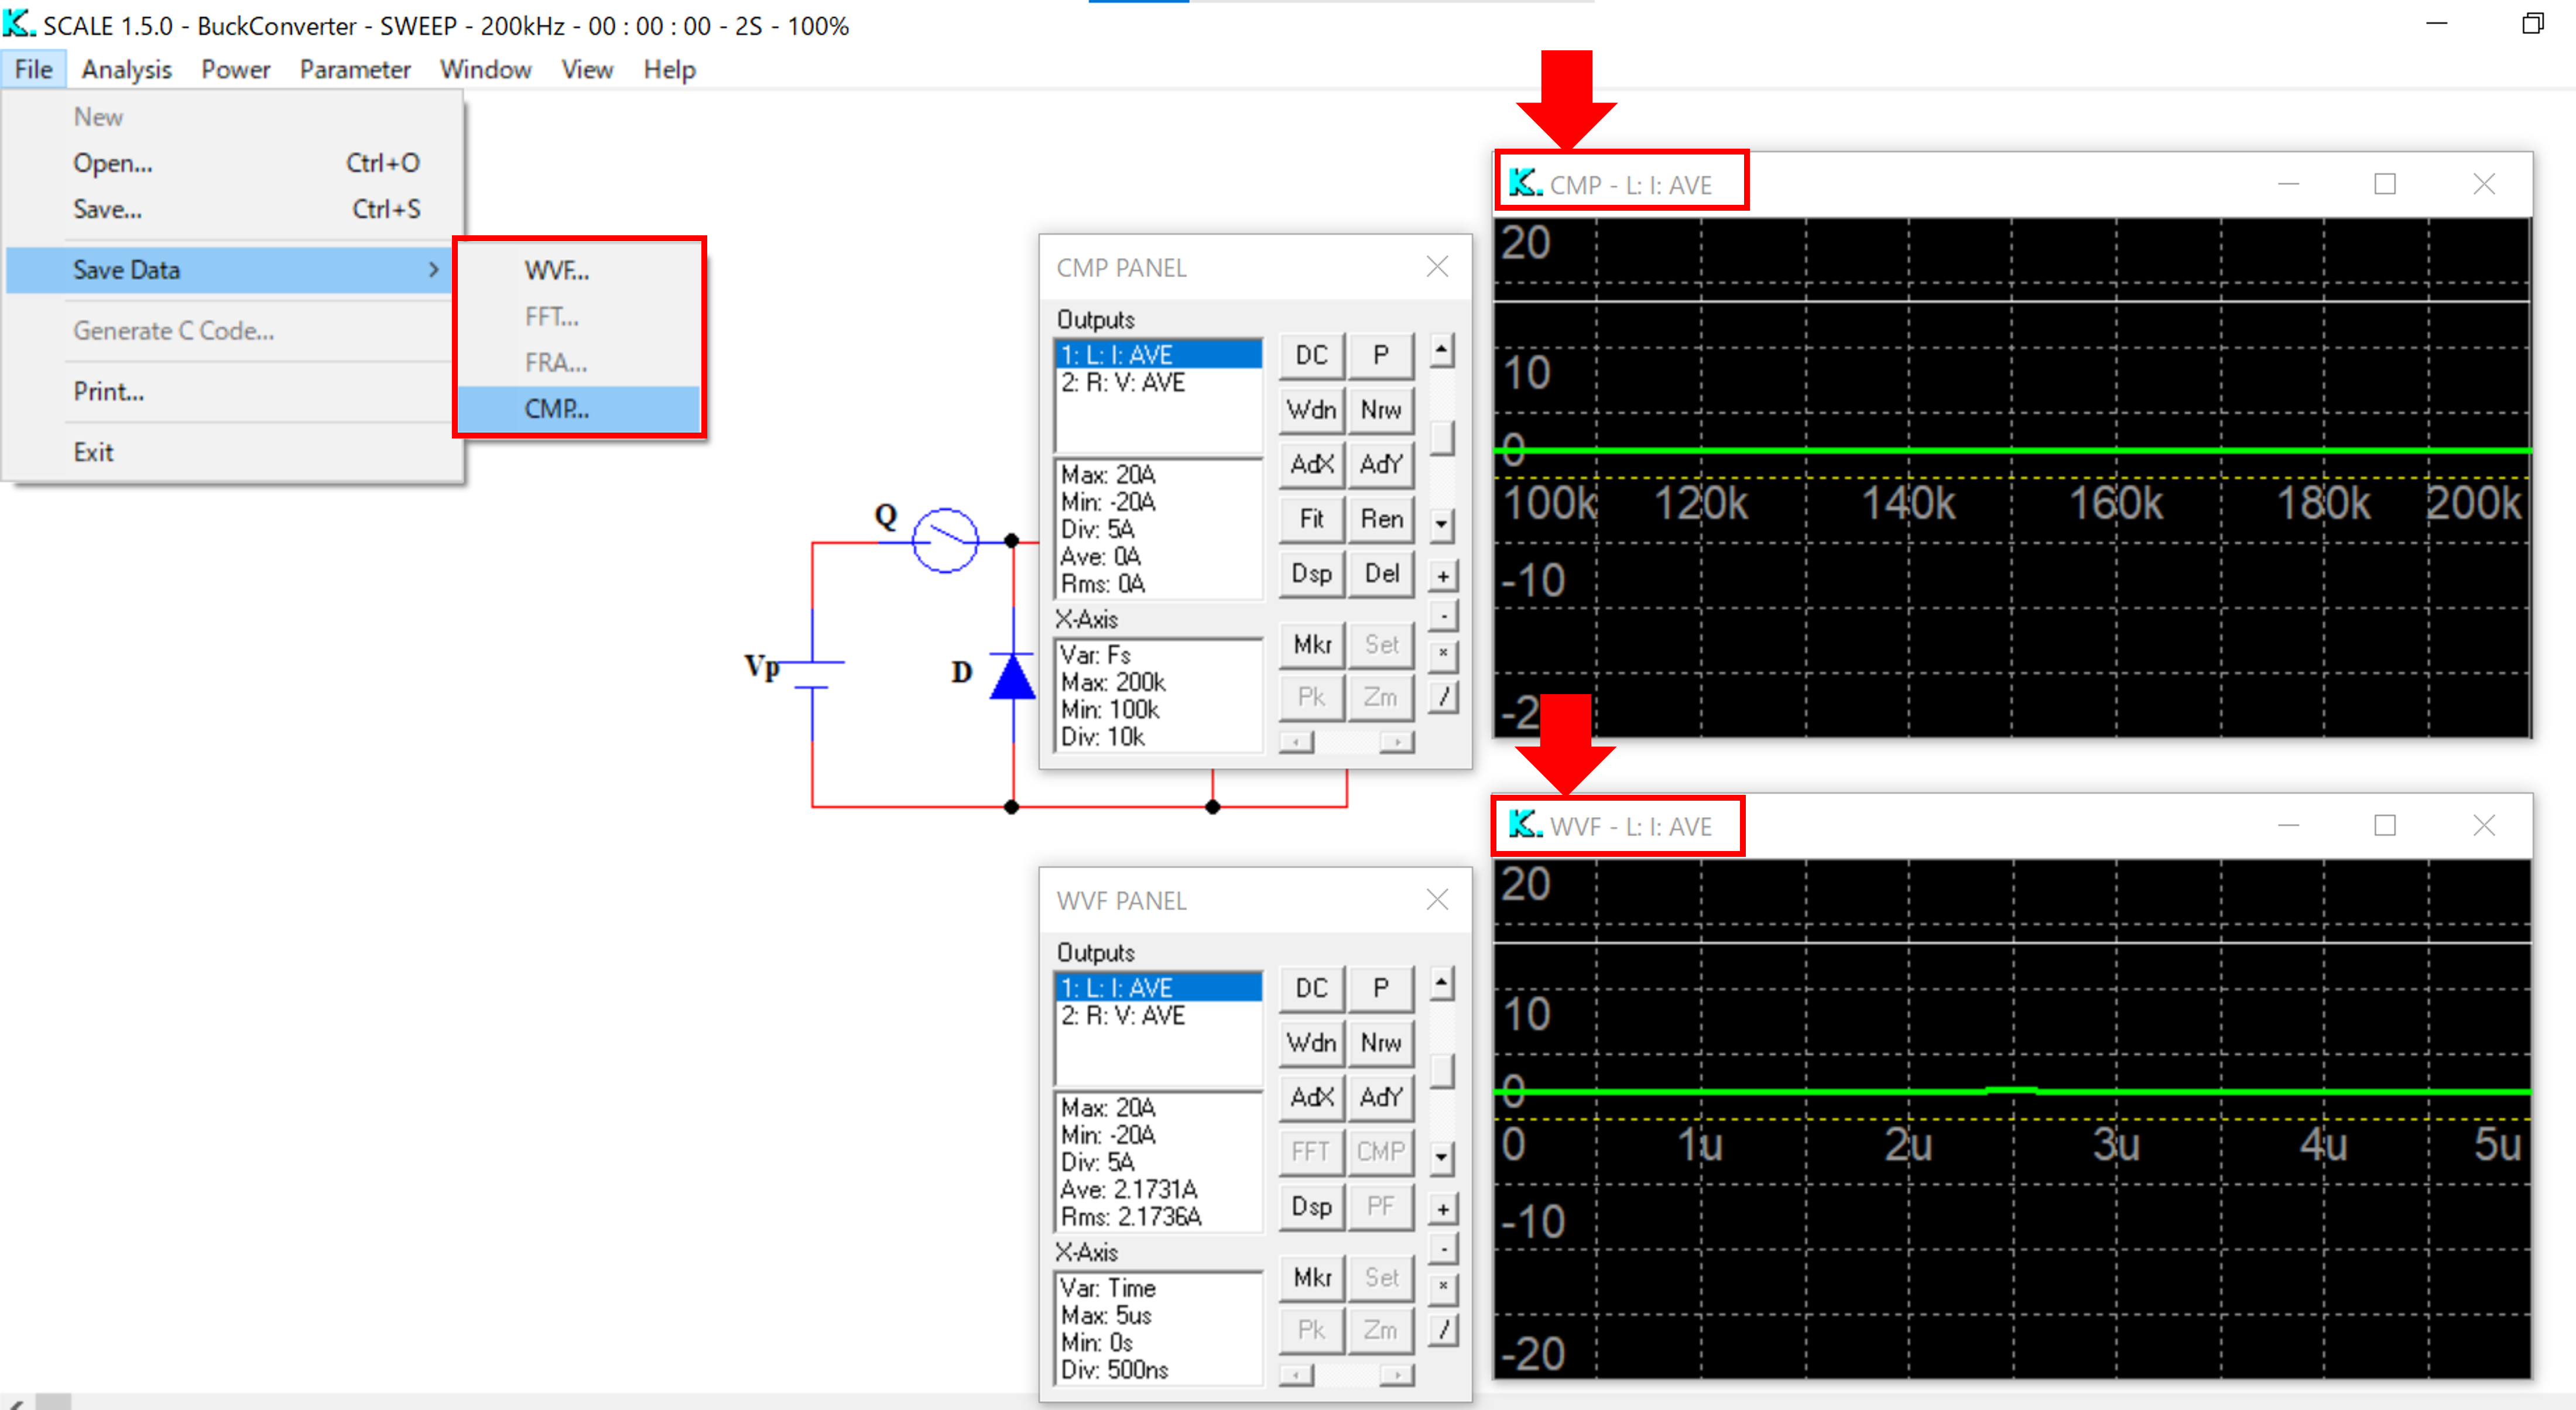Close the WVF PANEL

1437,899
